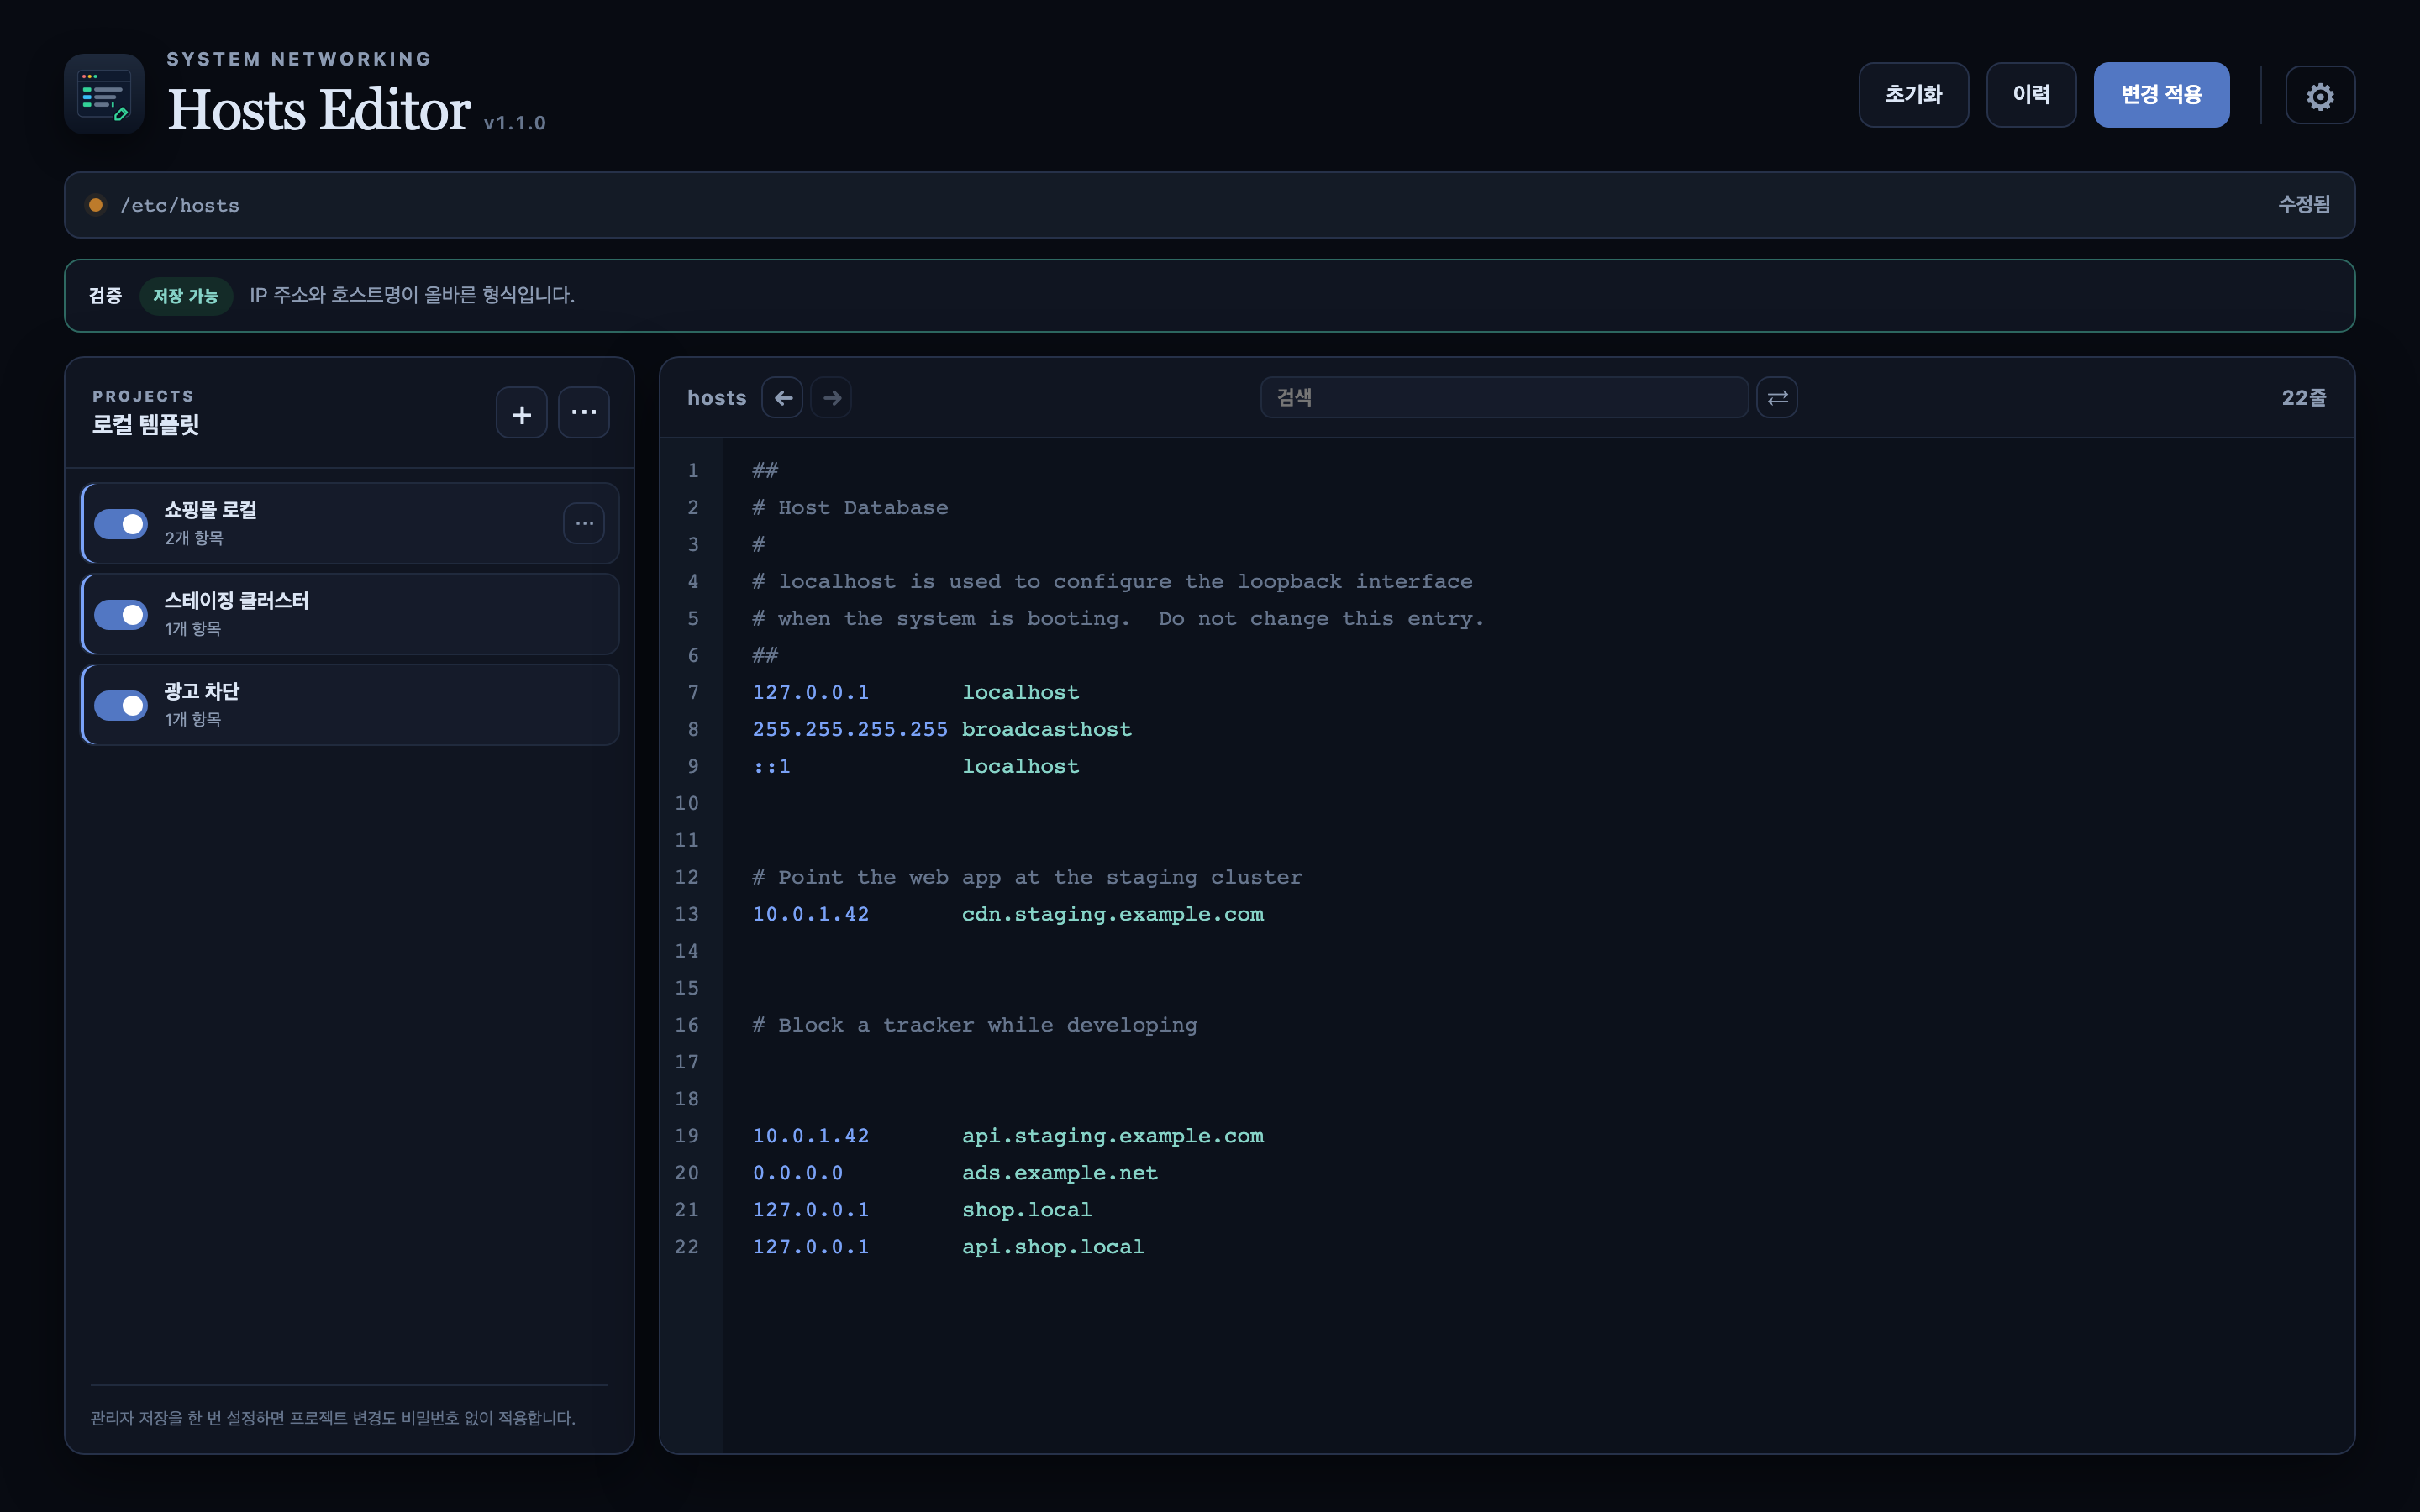Click the find-and-replace swap icon
This screenshot has width=2420, height=1512.
[x=1777, y=398]
